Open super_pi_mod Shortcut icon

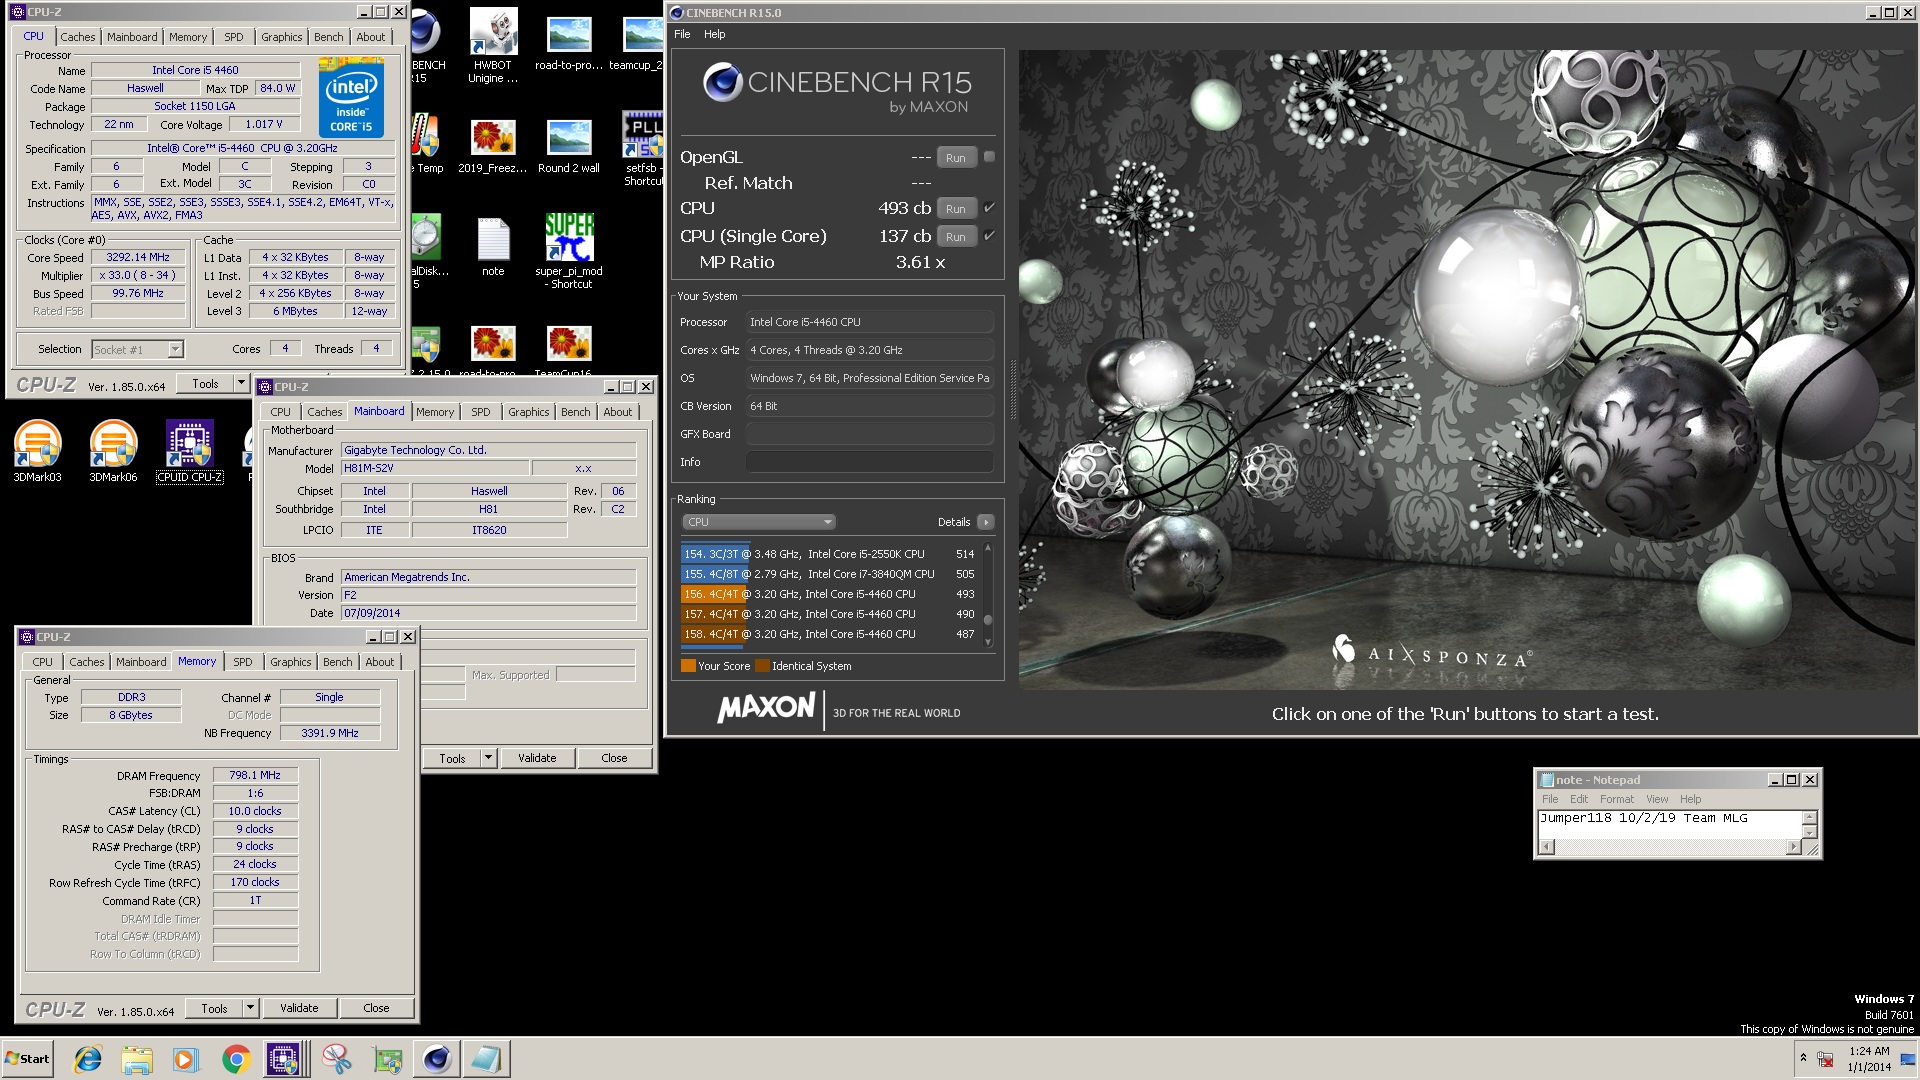coord(569,252)
